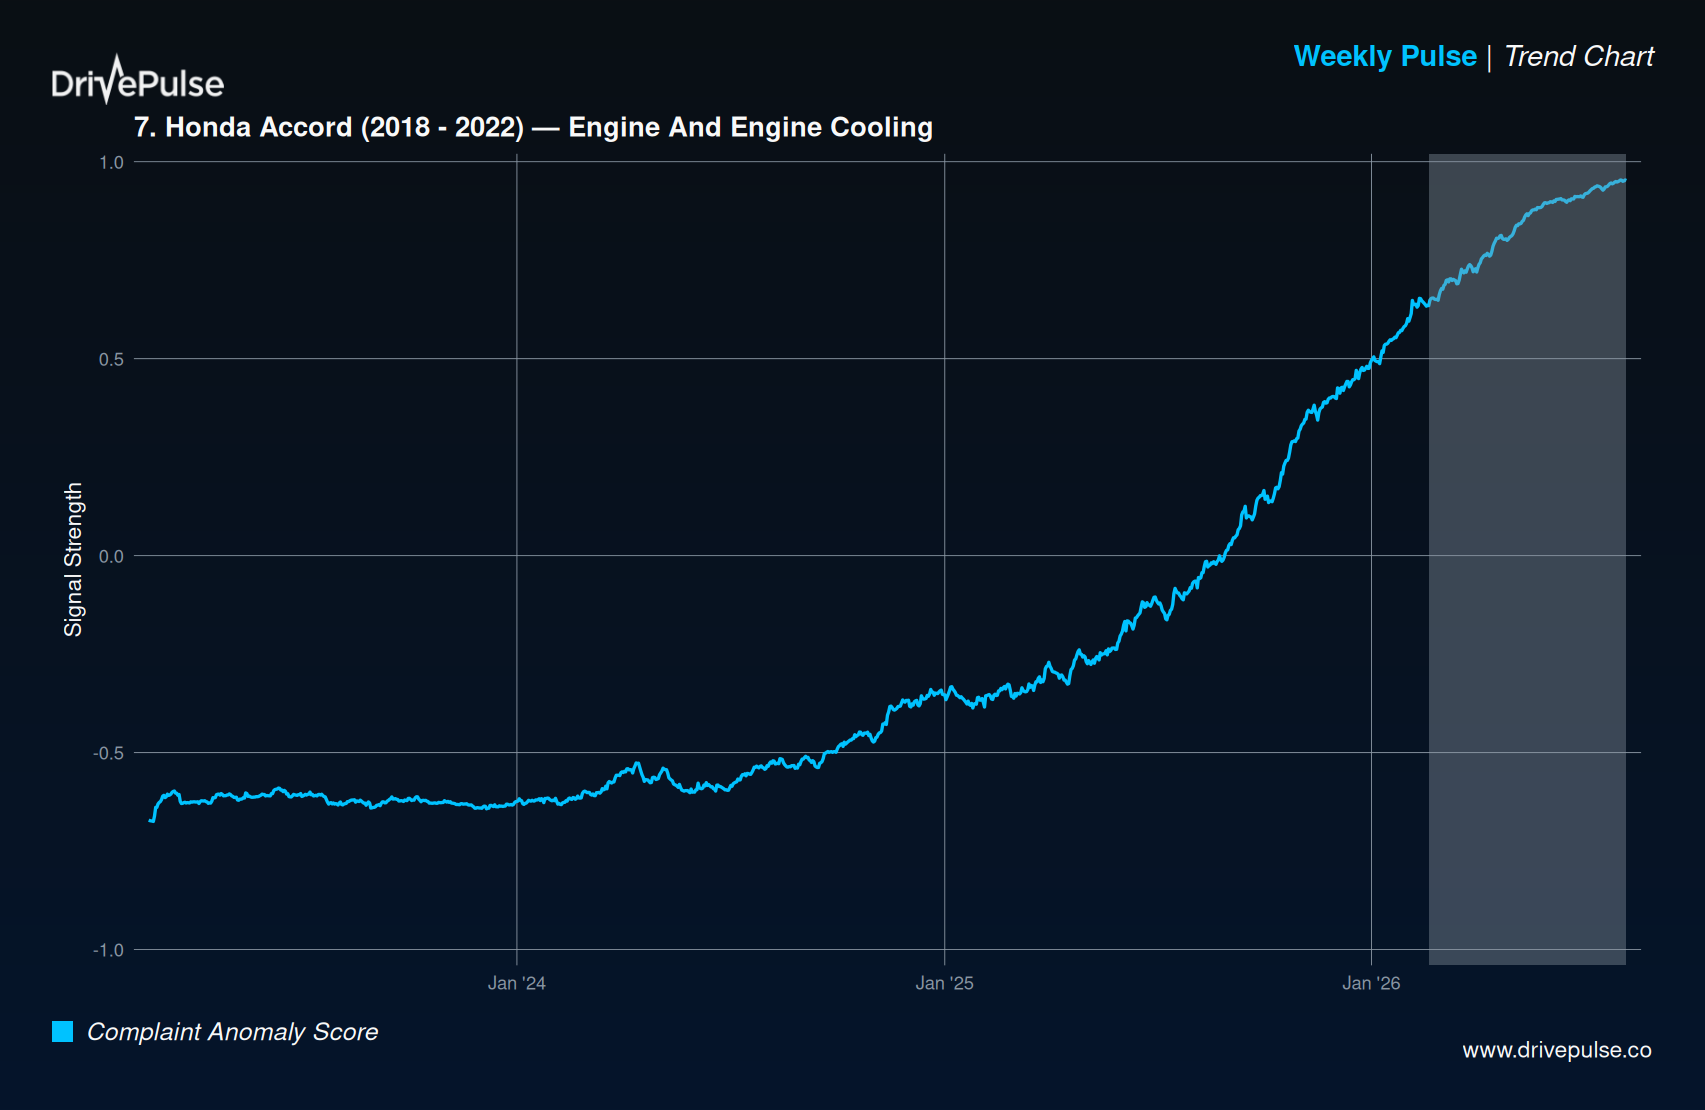Click the Trend Chart label
Viewport: 1705px width, 1110px height.
pyautogui.click(x=1579, y=56)
